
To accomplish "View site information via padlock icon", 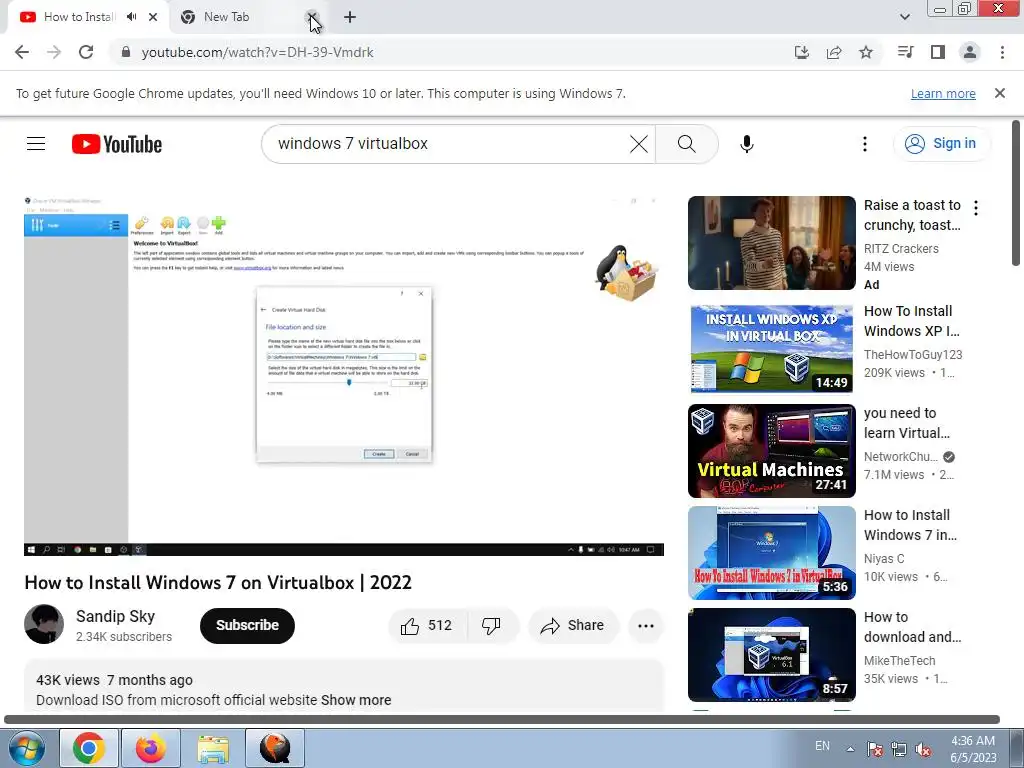I will point(126,52).
